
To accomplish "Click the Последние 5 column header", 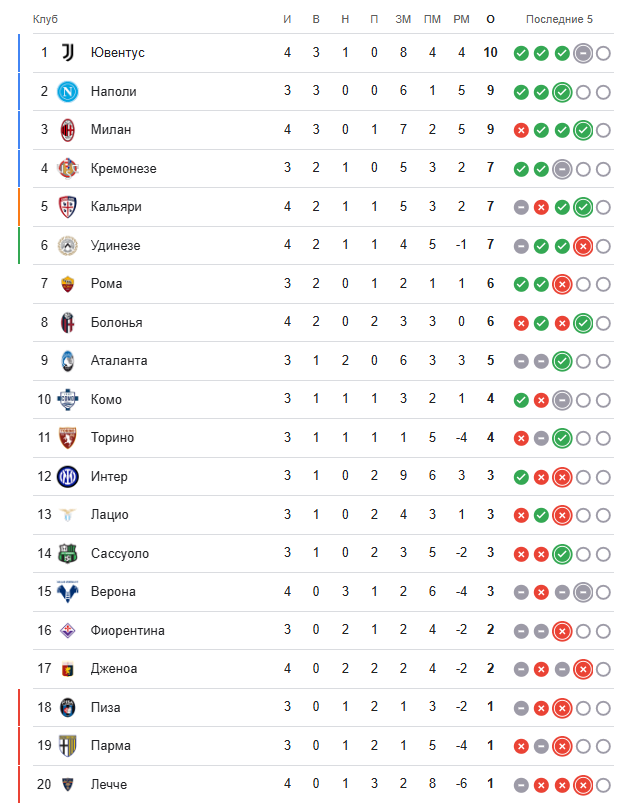I will pos(560,19).
